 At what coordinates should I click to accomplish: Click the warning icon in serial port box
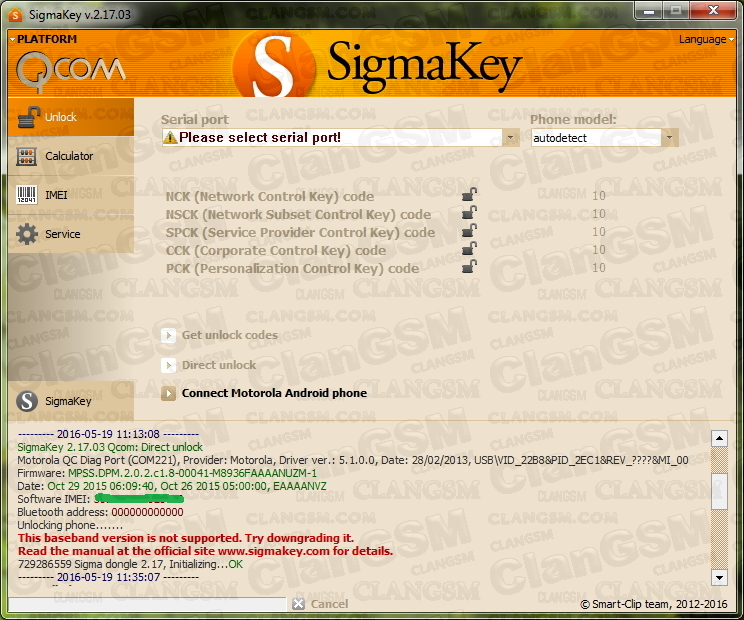click(x=170, y=138)
